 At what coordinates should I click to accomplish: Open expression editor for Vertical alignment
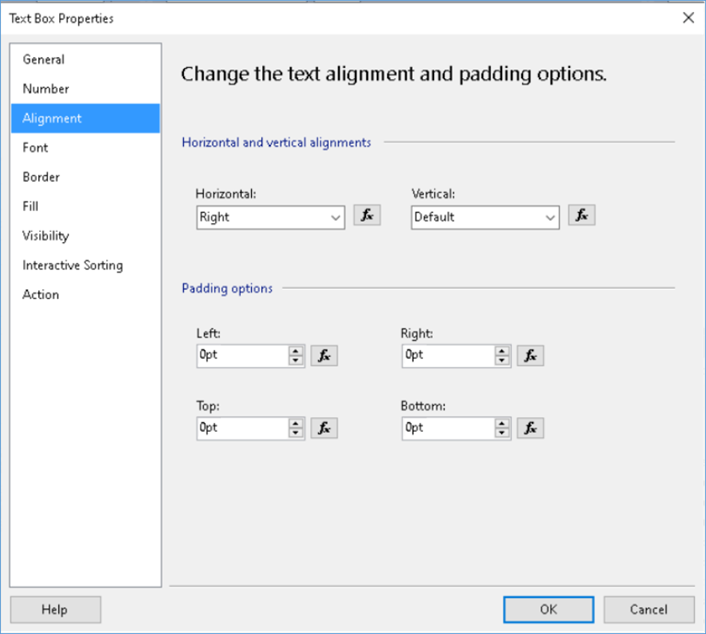pos(581,215)
